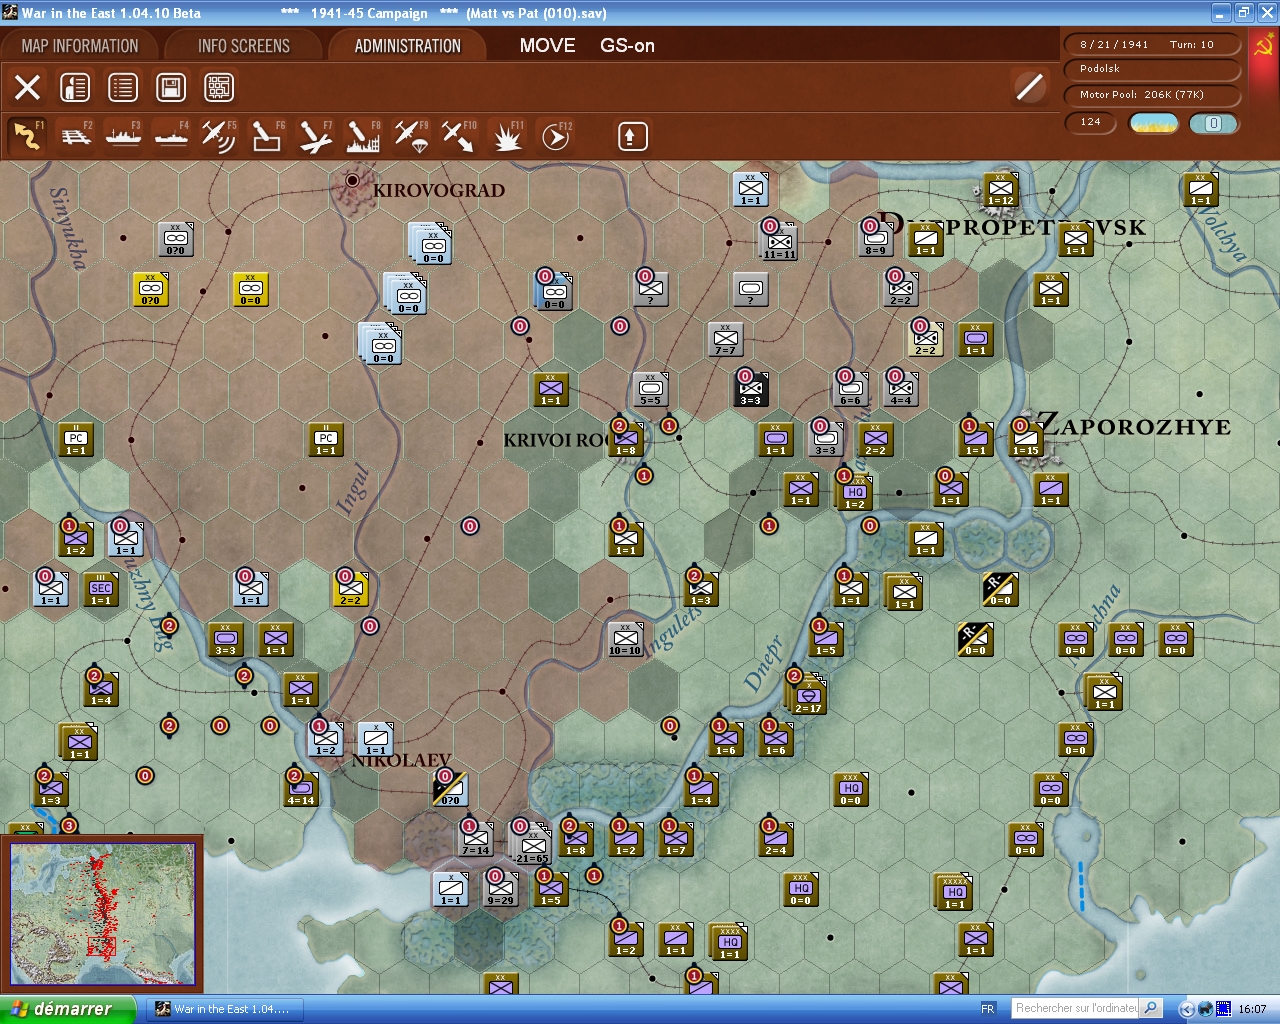Switch to the ADMINISTRATION tab
This screenshot has width=1280, height=1024.
[x=408, y=46]
